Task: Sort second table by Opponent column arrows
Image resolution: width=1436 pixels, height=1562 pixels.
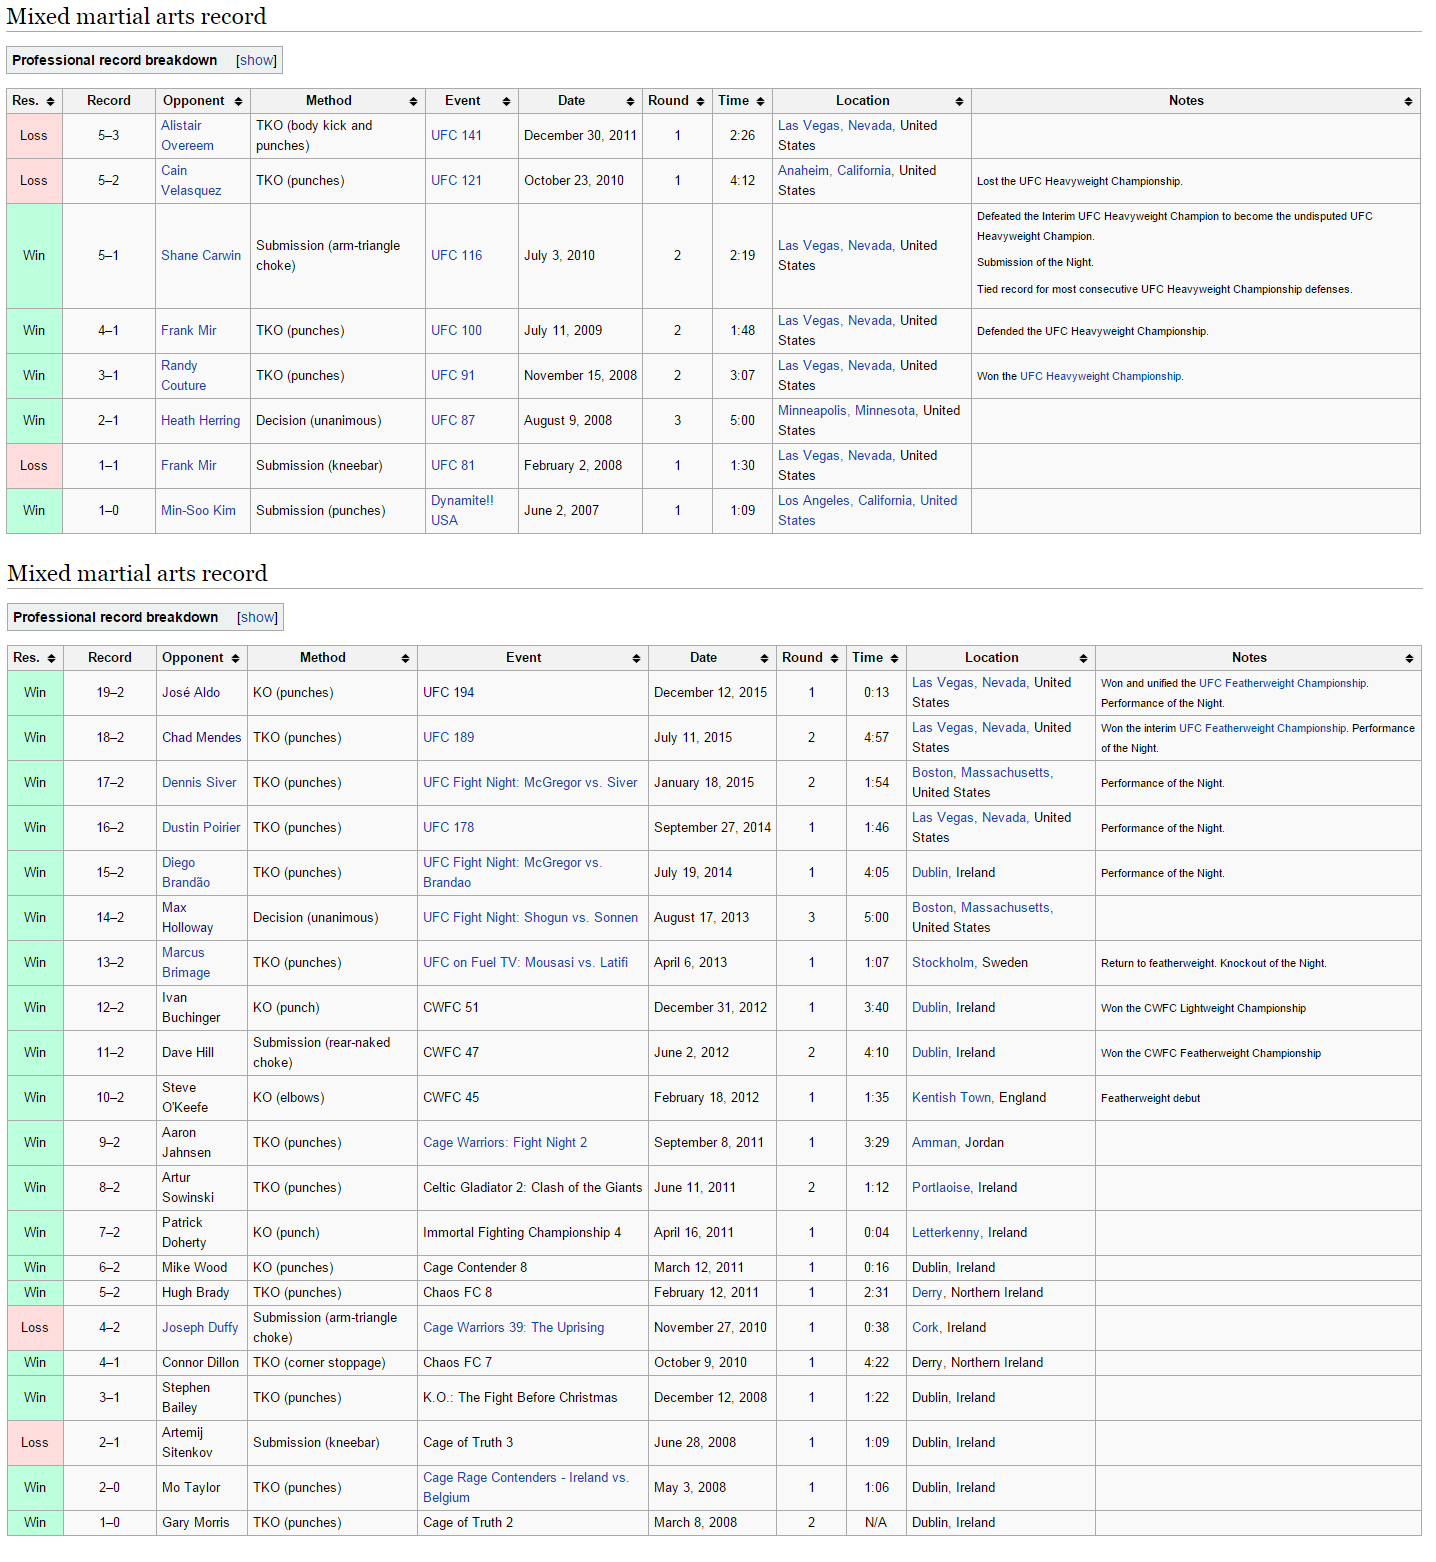Action: tap(235, 659)
